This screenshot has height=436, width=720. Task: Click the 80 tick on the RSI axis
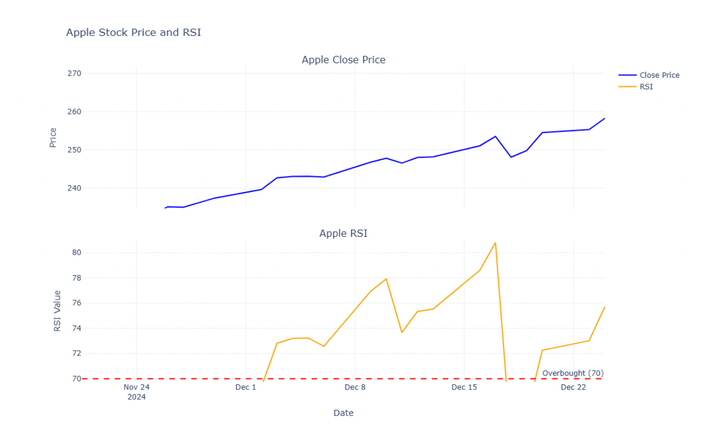tap(76, 253)
